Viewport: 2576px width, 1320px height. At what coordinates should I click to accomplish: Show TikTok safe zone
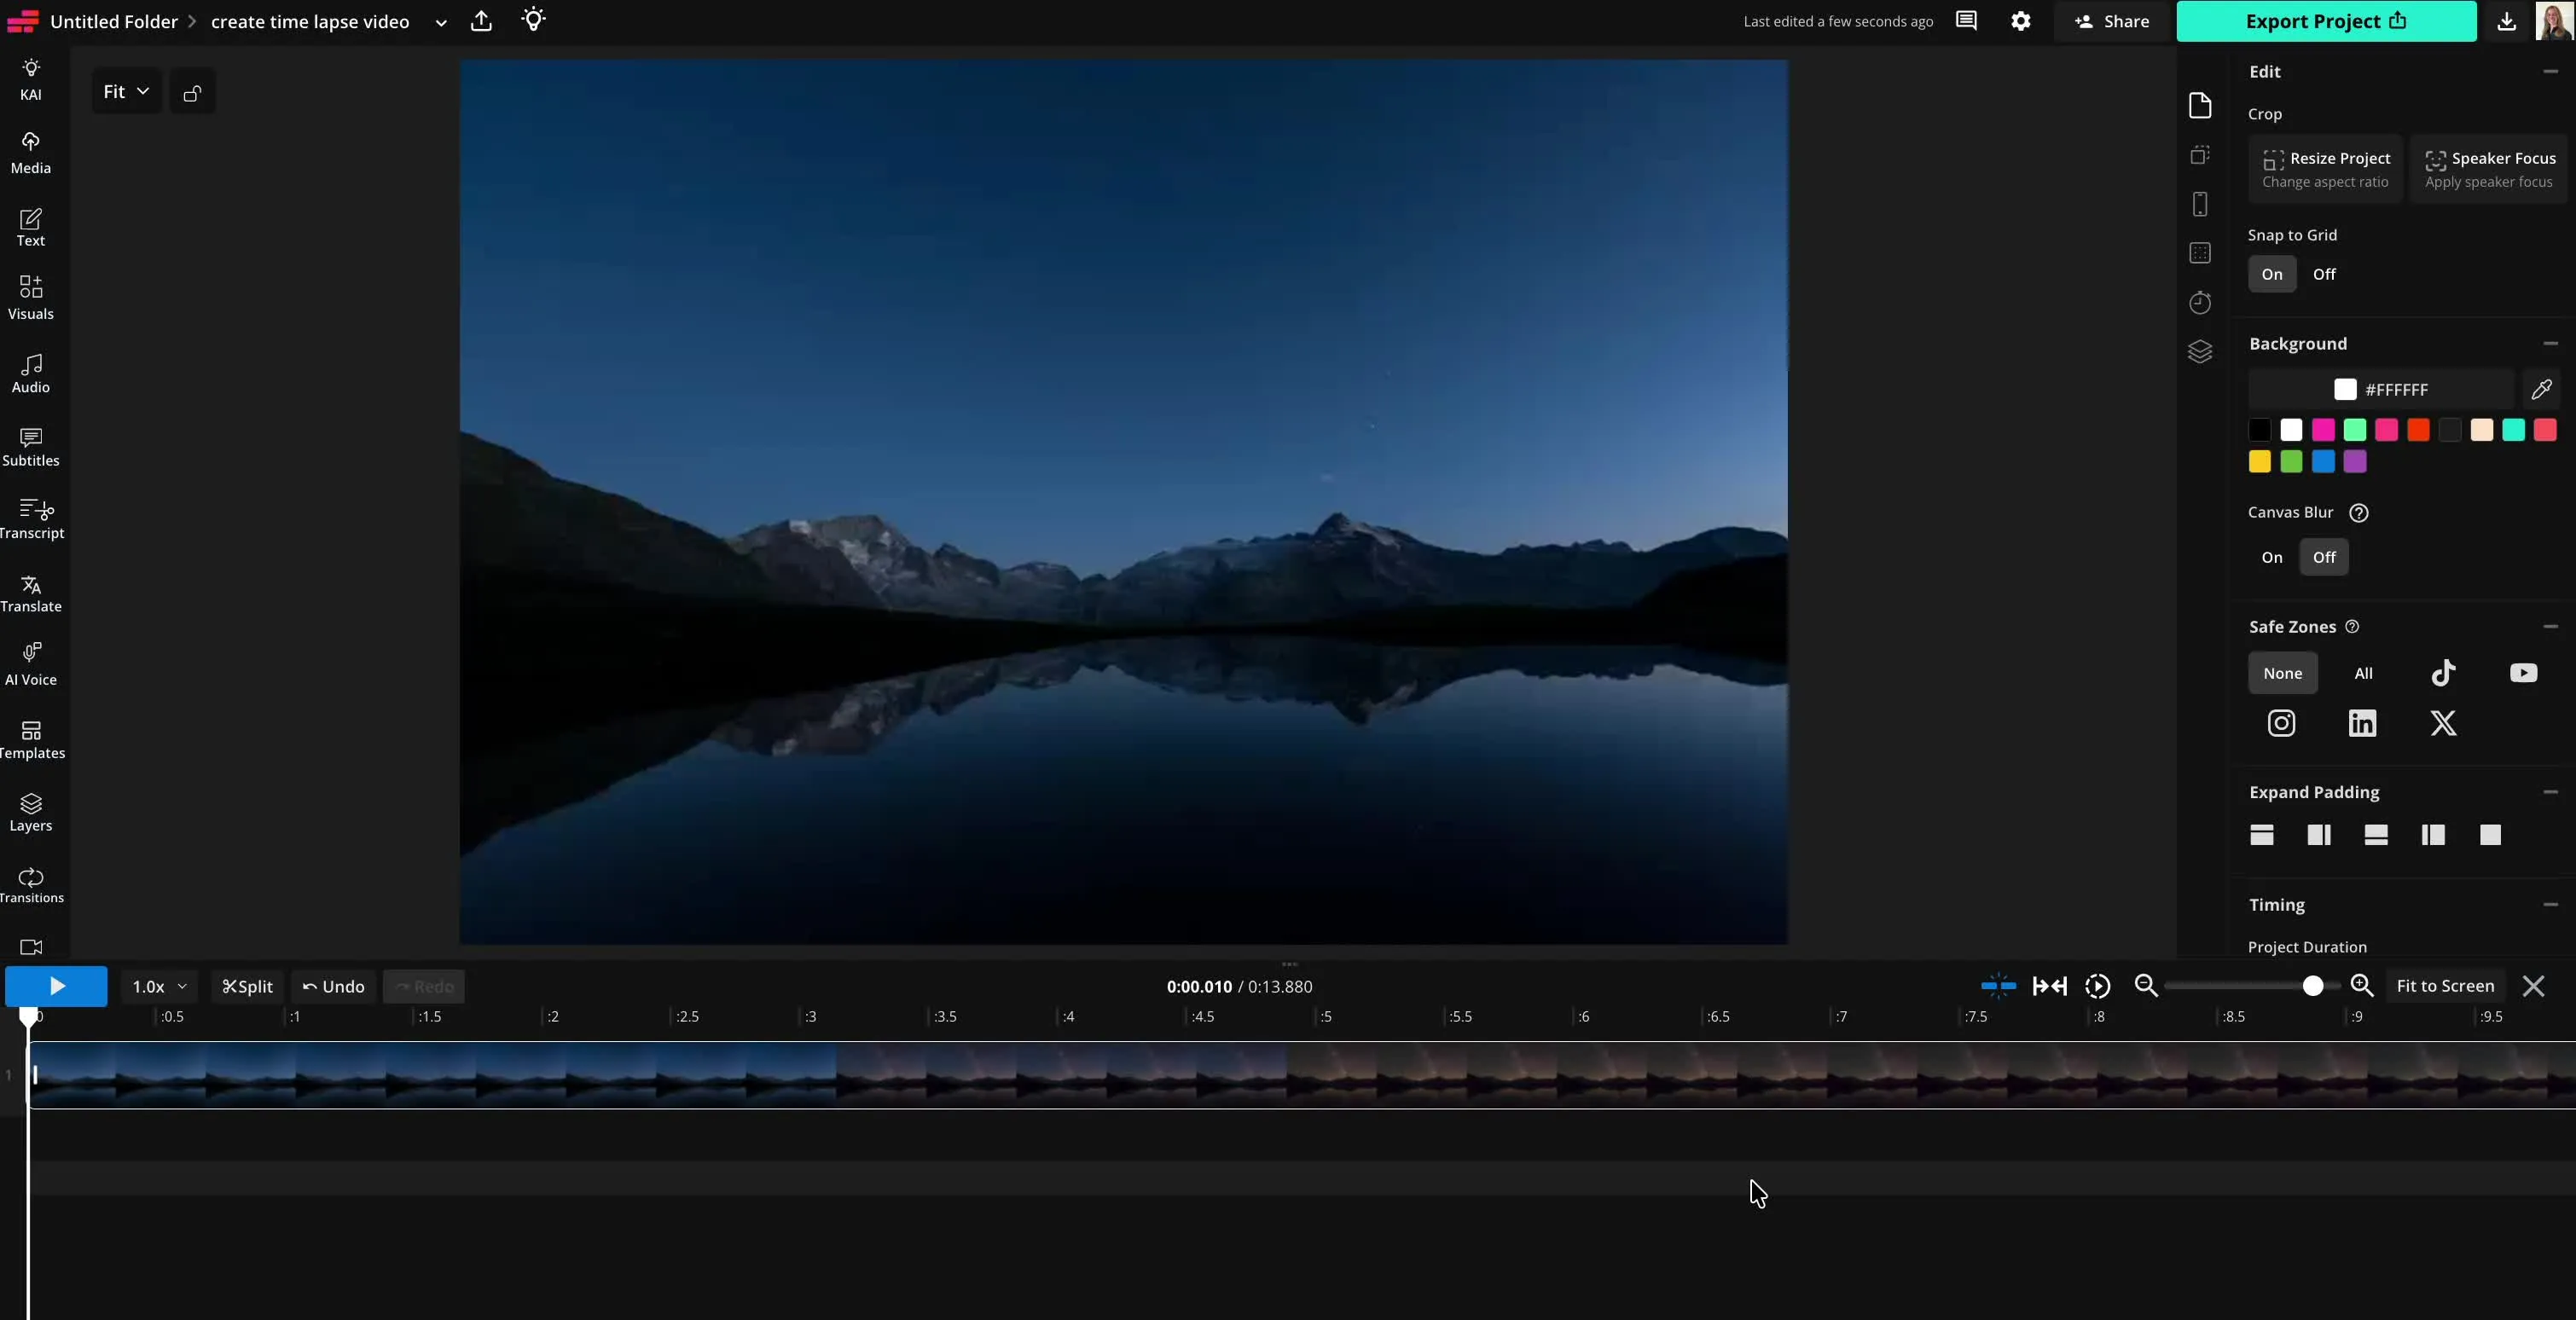pos(2443,673)
